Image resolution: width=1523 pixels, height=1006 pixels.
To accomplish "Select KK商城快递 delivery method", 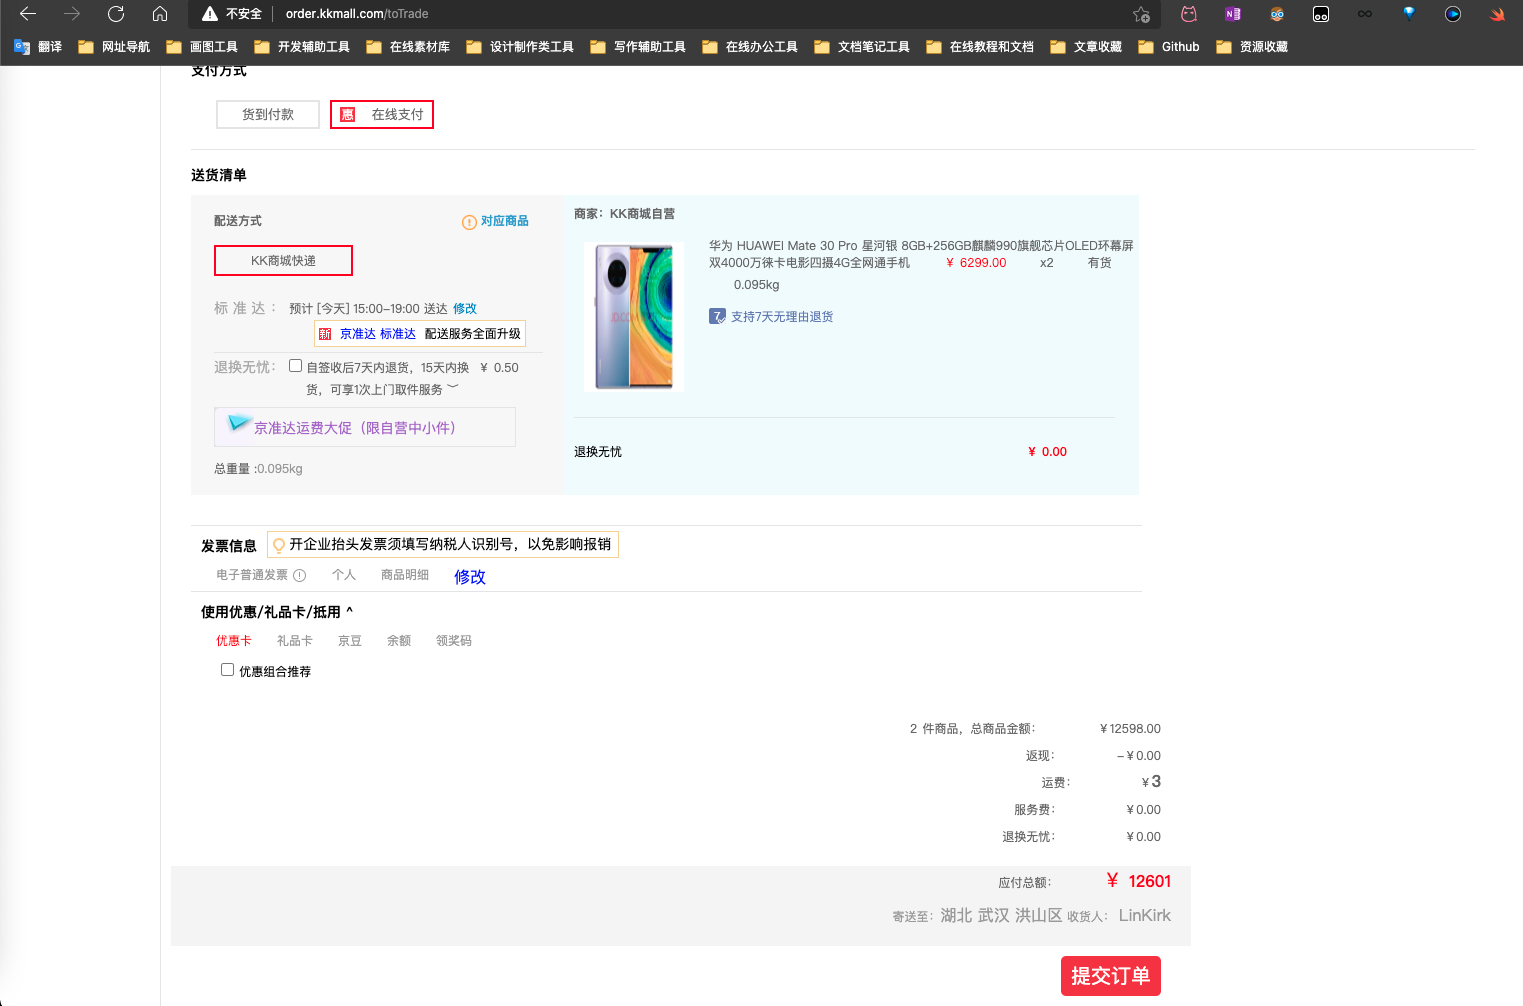I will [283, 260].
